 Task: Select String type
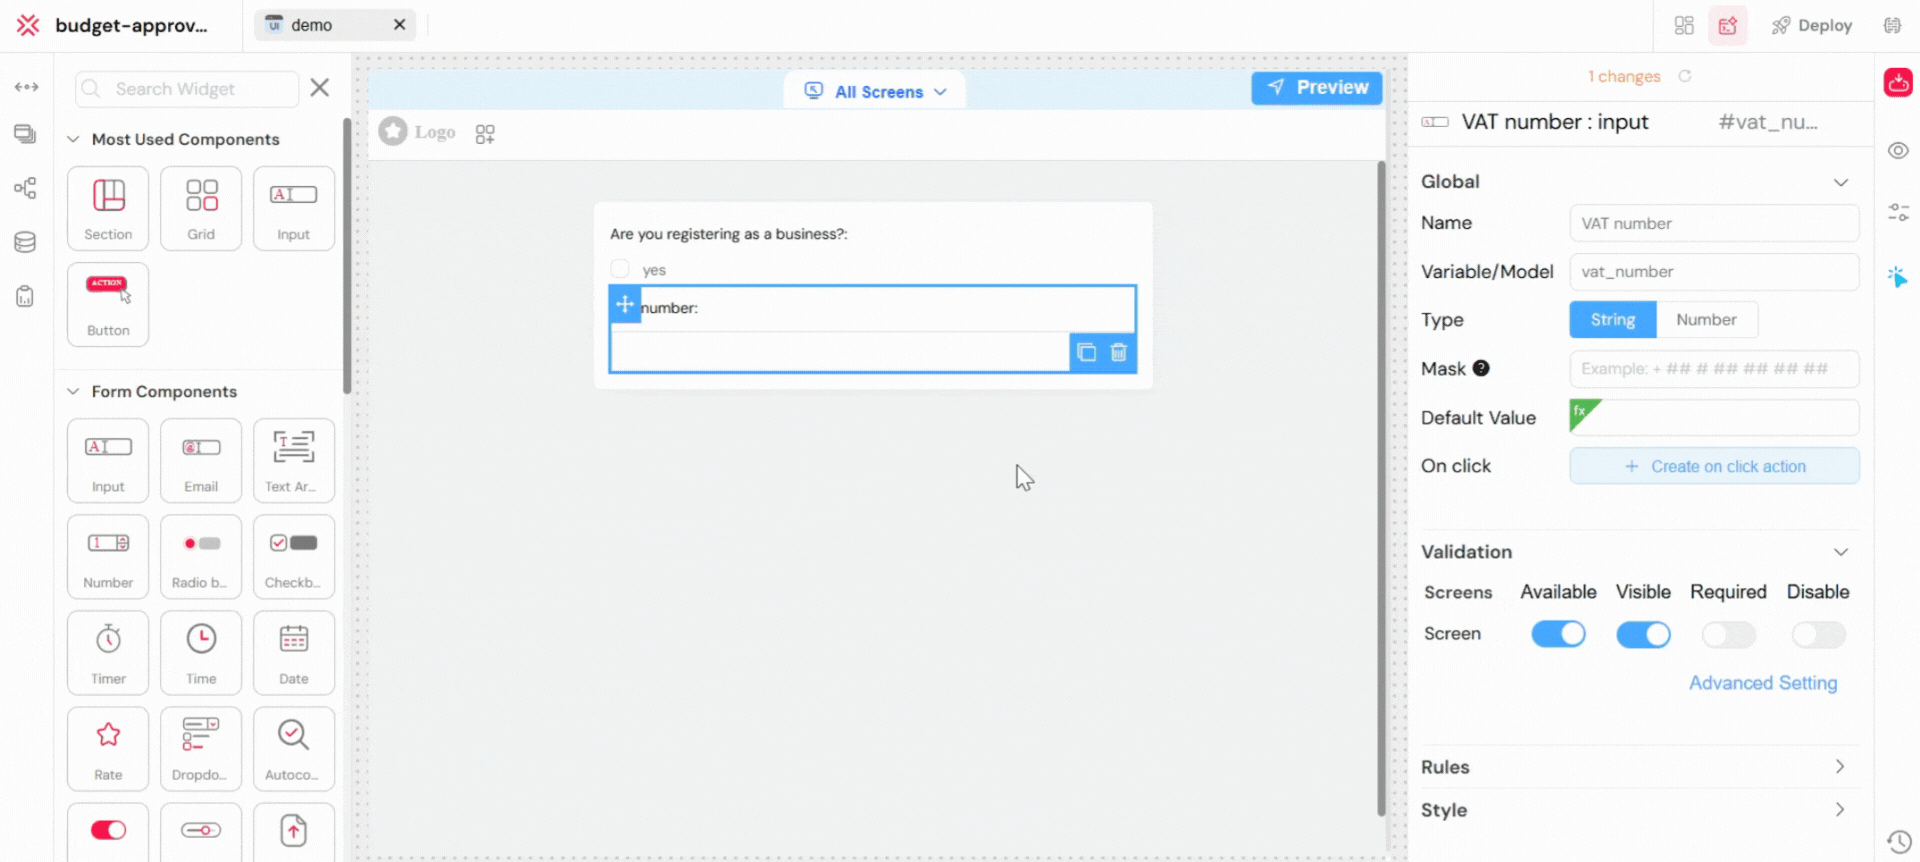(x=1613, y=320)
